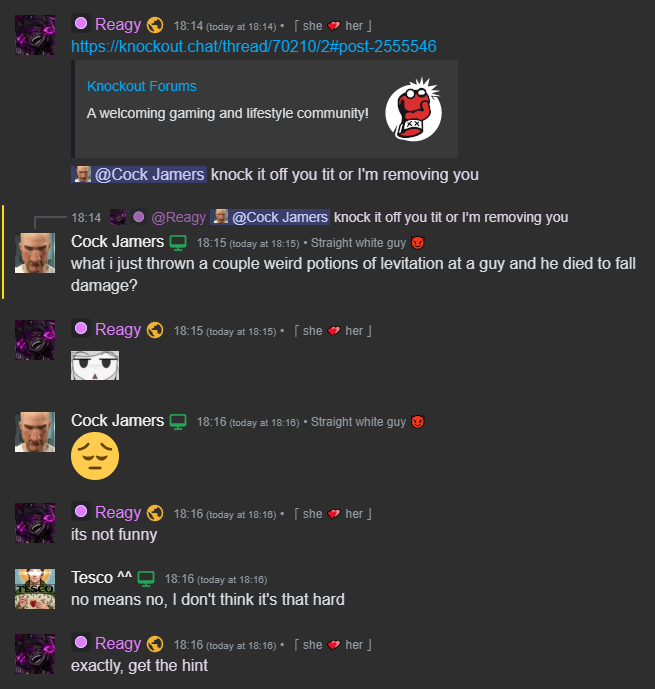Image resolution: width=655 pixels, height=689 pixels.
Task: Click the Cock Jamers username at 18:16
Action: point(117,421)
